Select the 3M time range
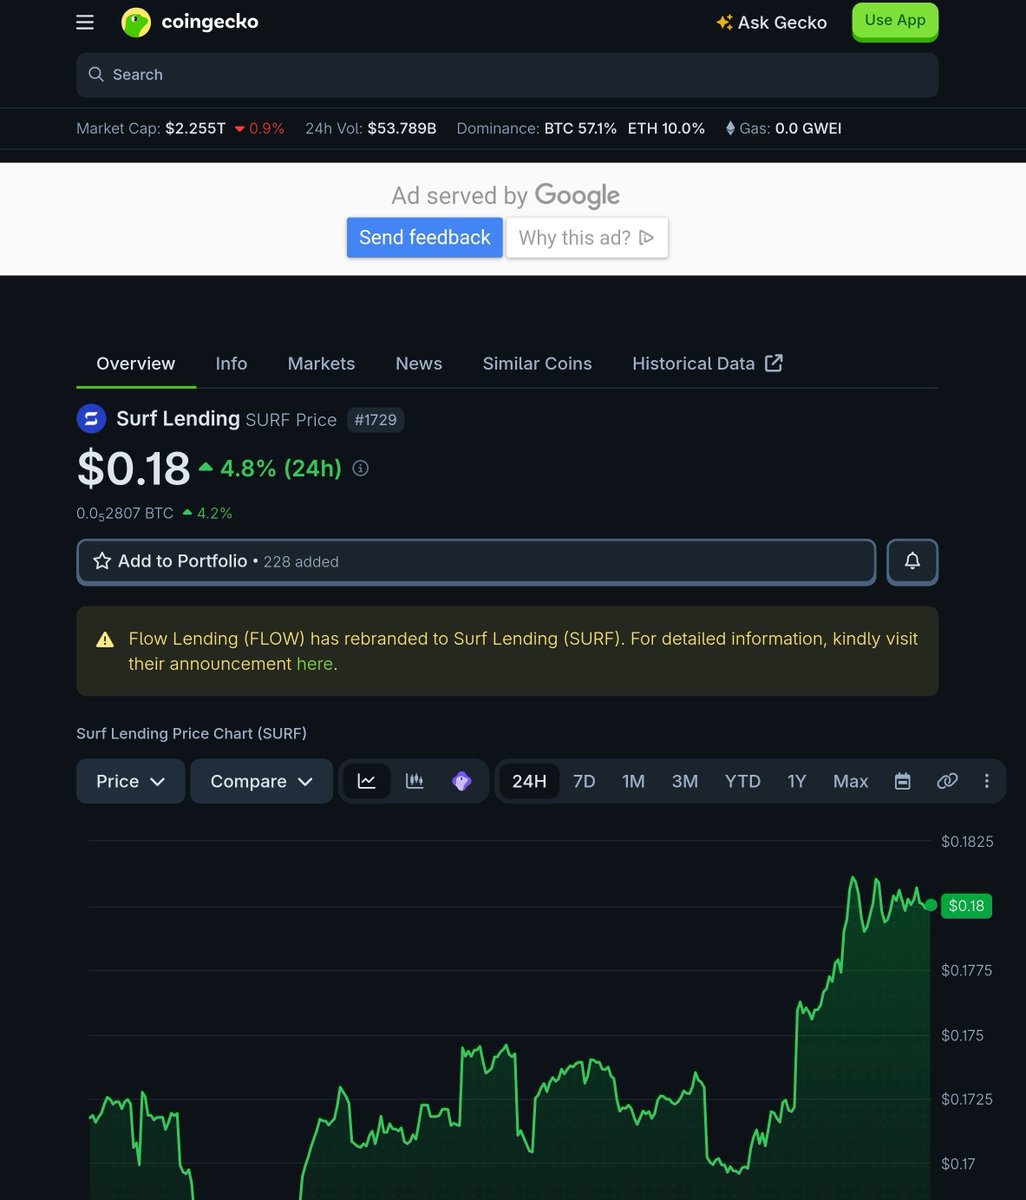This screenshot has width=1026, height=1200. click(685, 781)
